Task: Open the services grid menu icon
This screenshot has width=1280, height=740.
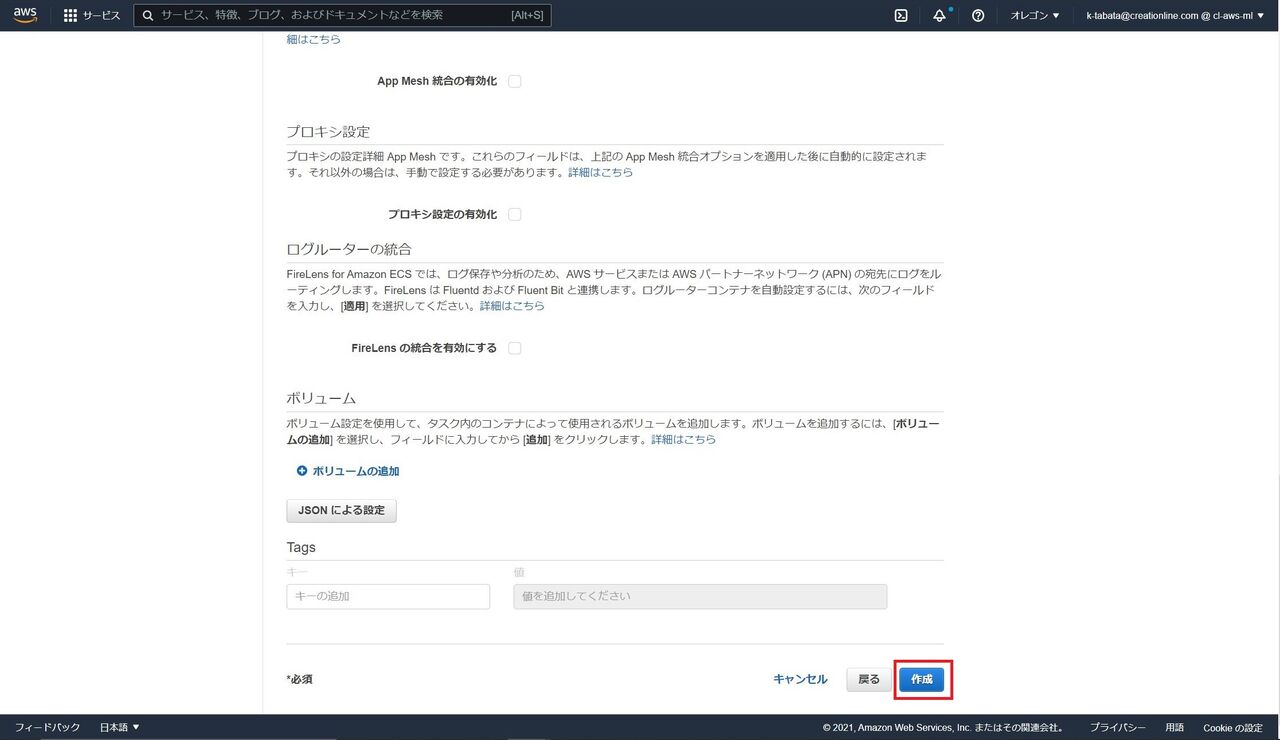Action: (x=70, y=16)
